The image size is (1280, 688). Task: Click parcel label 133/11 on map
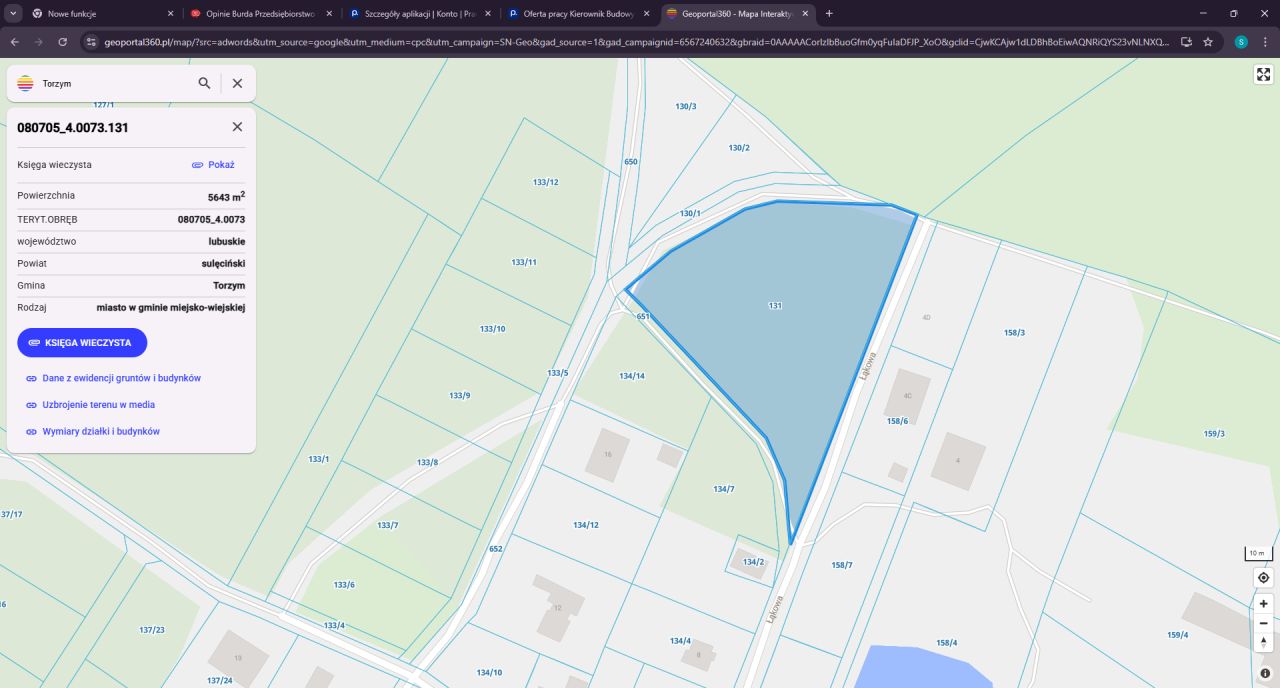(x=524, y=262)
